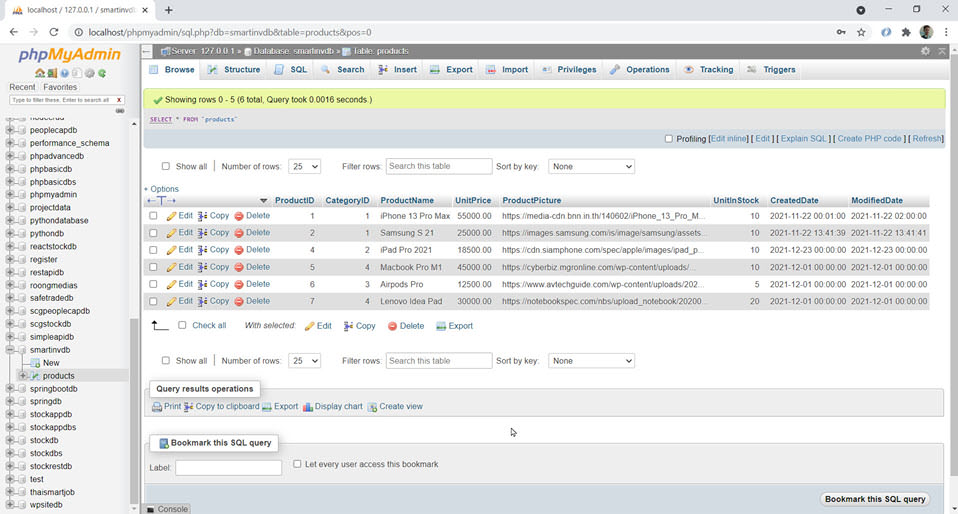Open the SQL tab

pyautogui.click(x=291, y=70)
